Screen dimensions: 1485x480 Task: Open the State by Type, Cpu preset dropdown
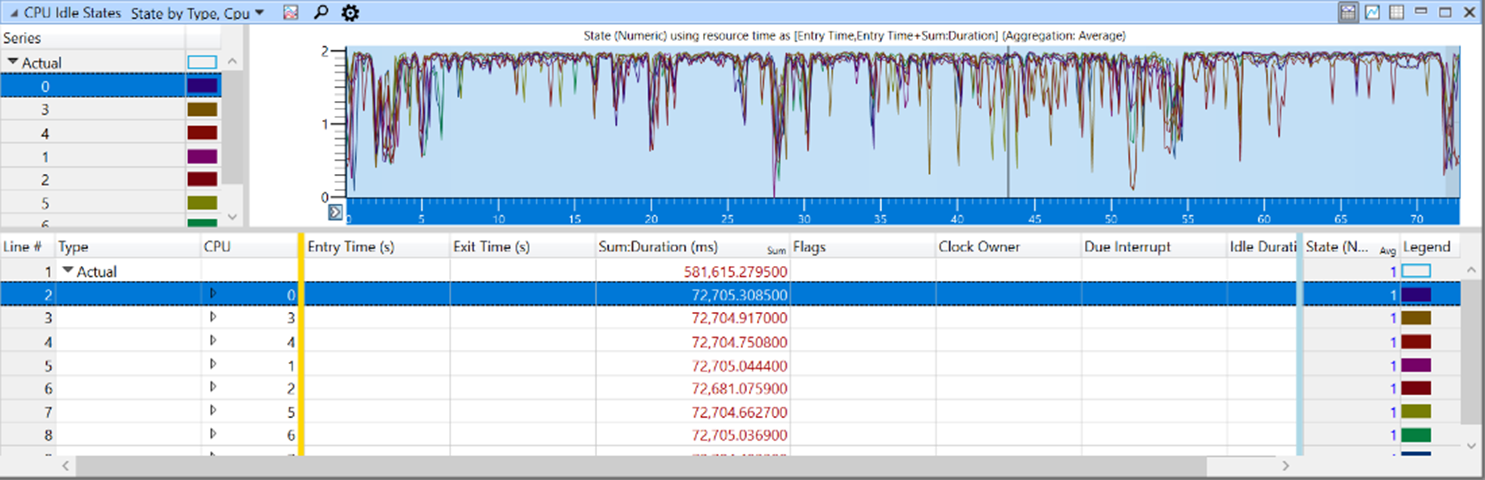[198, 13]
